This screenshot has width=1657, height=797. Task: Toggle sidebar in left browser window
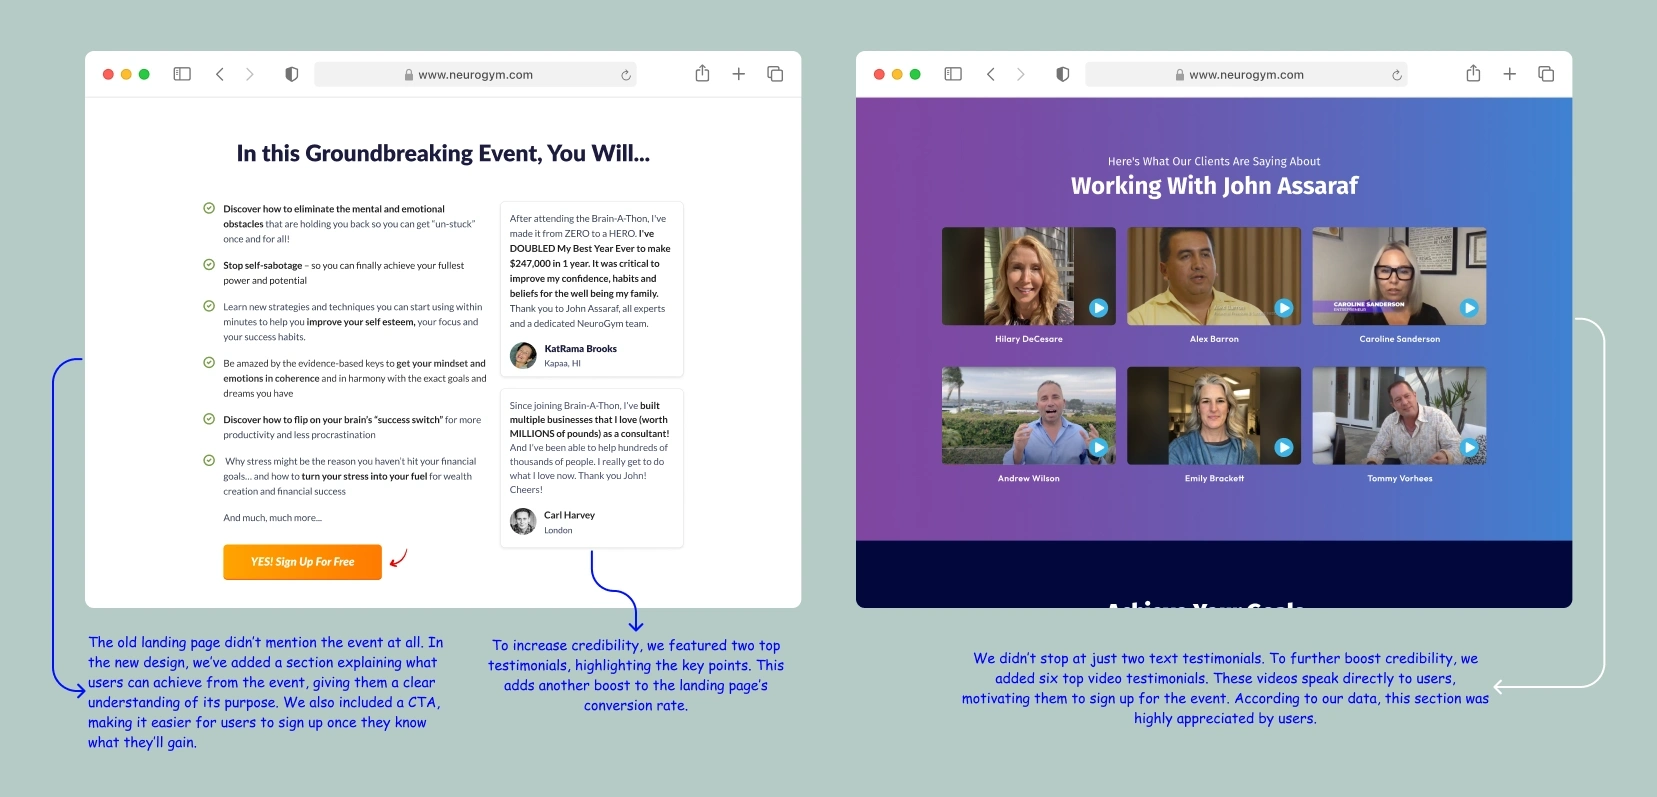(x=182, y=74)
